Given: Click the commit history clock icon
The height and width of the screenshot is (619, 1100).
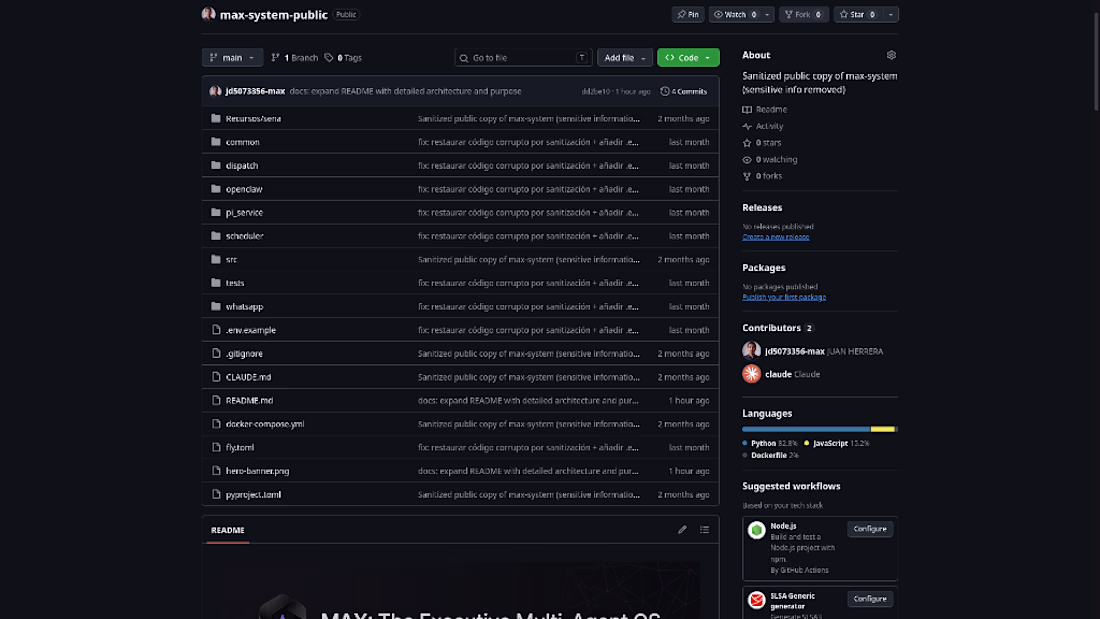Looking at the screenshot, I should [664, 91].
